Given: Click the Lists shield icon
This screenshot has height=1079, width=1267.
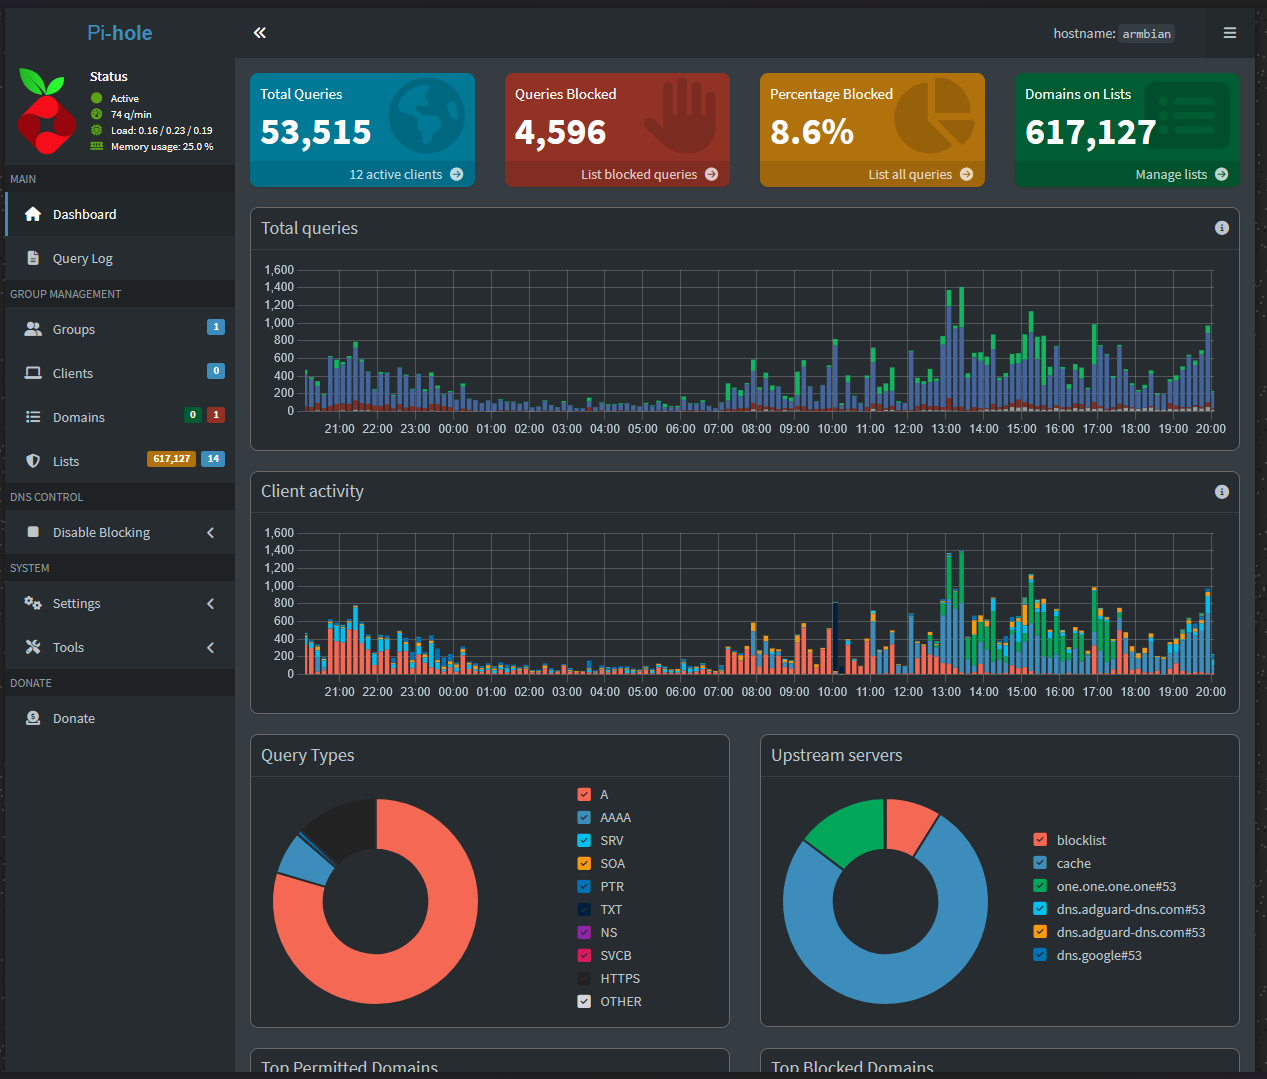Looking at the screenshot, I should click(33, 460).
